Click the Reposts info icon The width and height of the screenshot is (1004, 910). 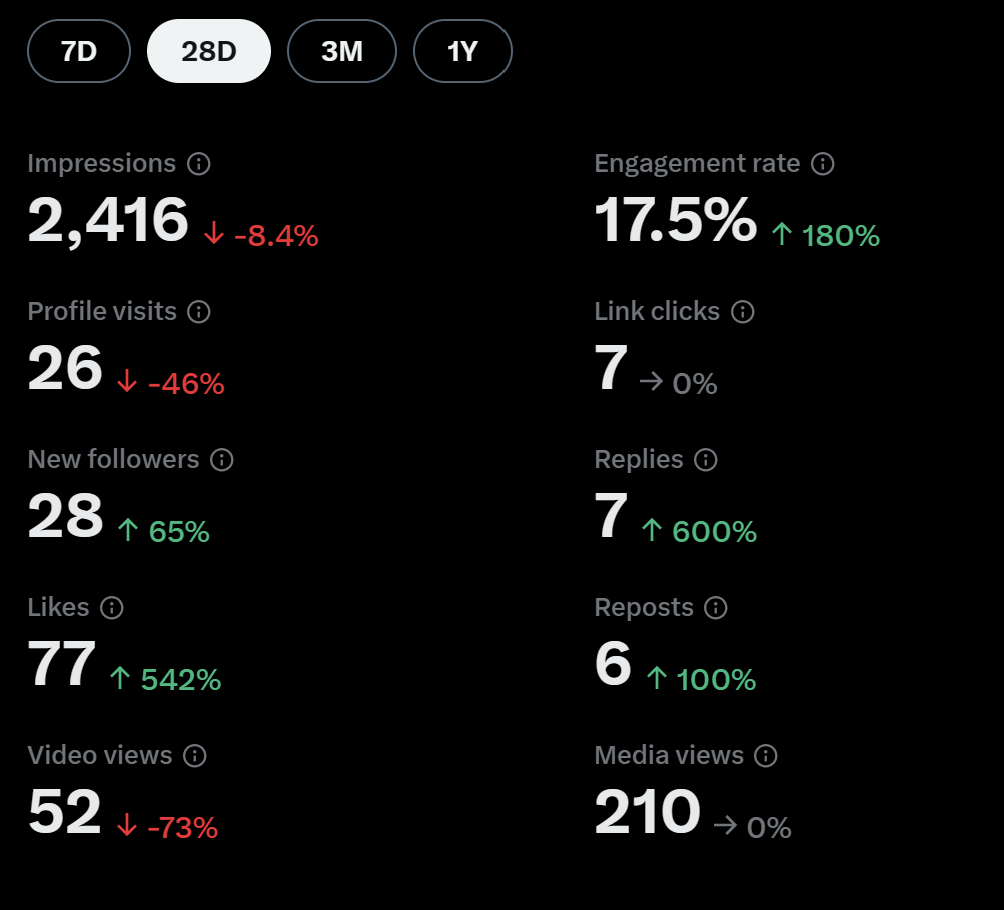tap(716, 608)
